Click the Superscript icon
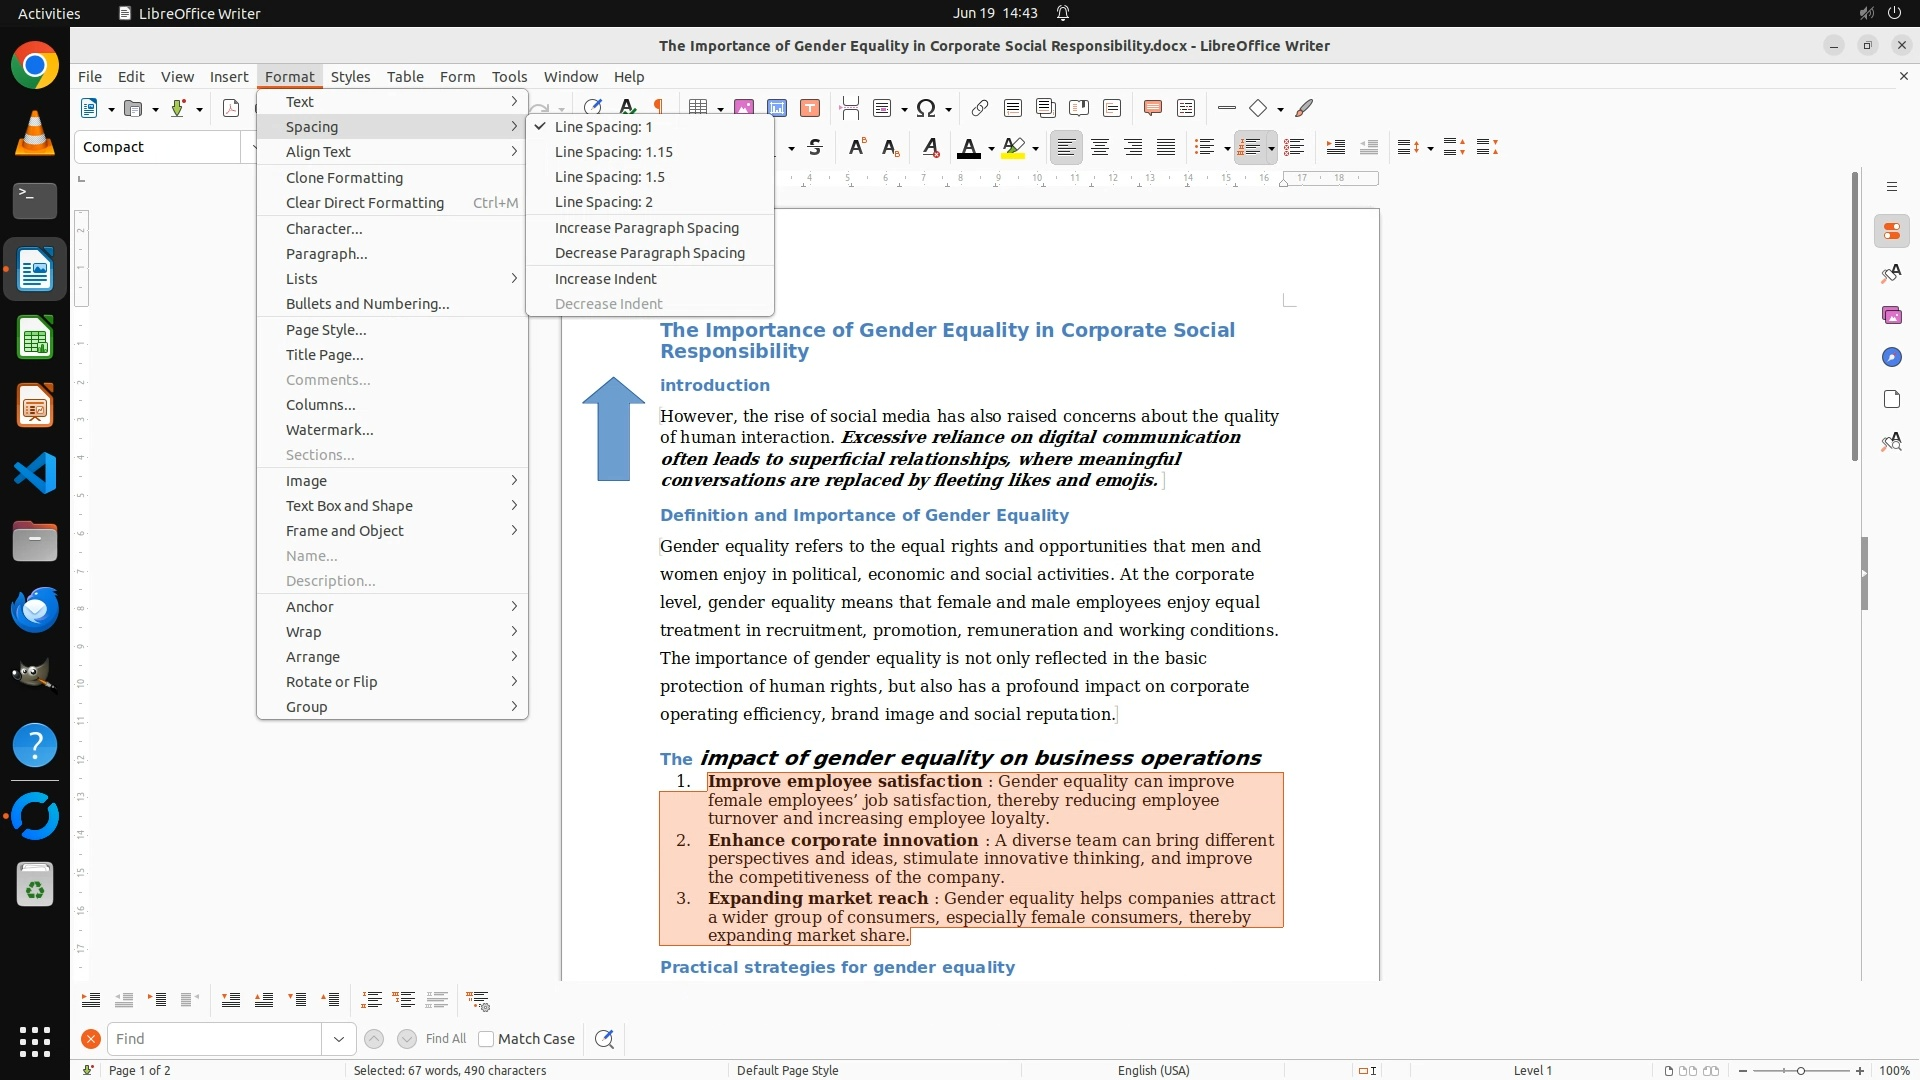The image size is (1920, 1080). pos(857,148)
